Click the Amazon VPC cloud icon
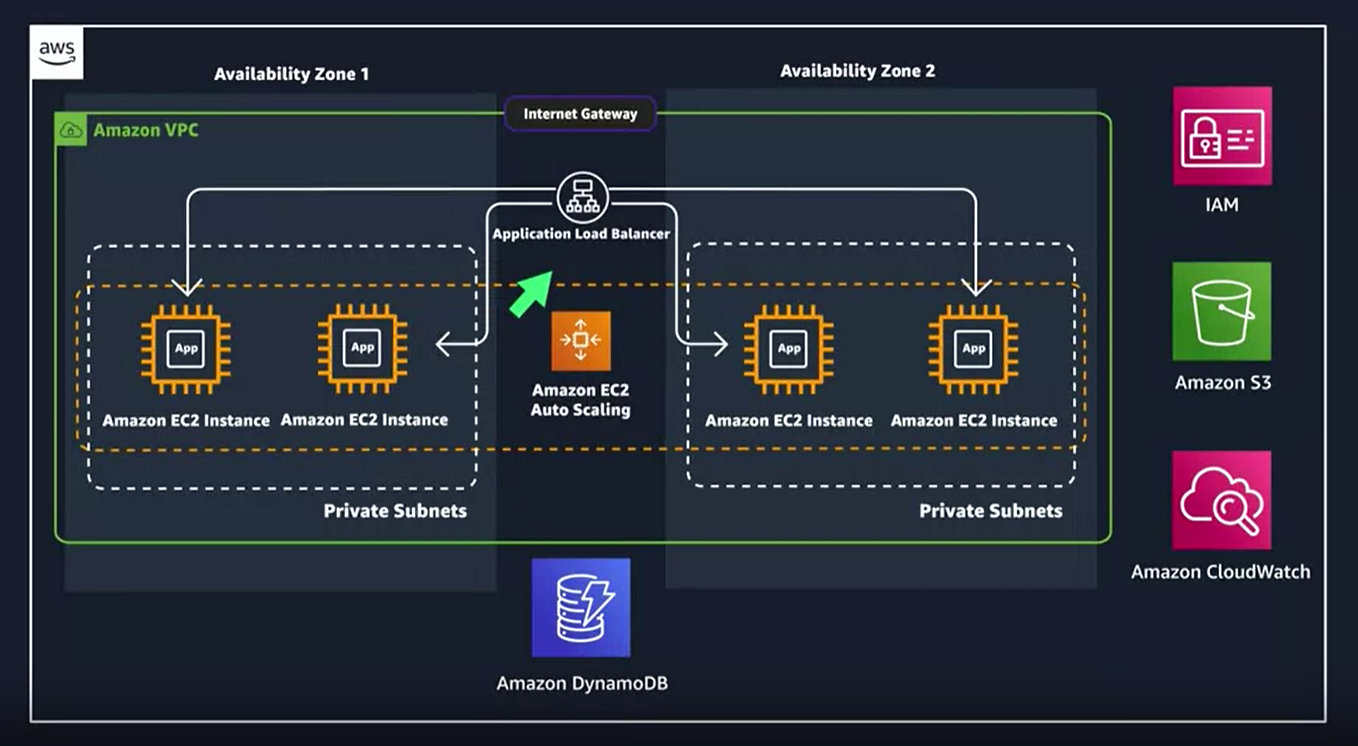Viewport: 1358px width, 746px height. point(69,129)
